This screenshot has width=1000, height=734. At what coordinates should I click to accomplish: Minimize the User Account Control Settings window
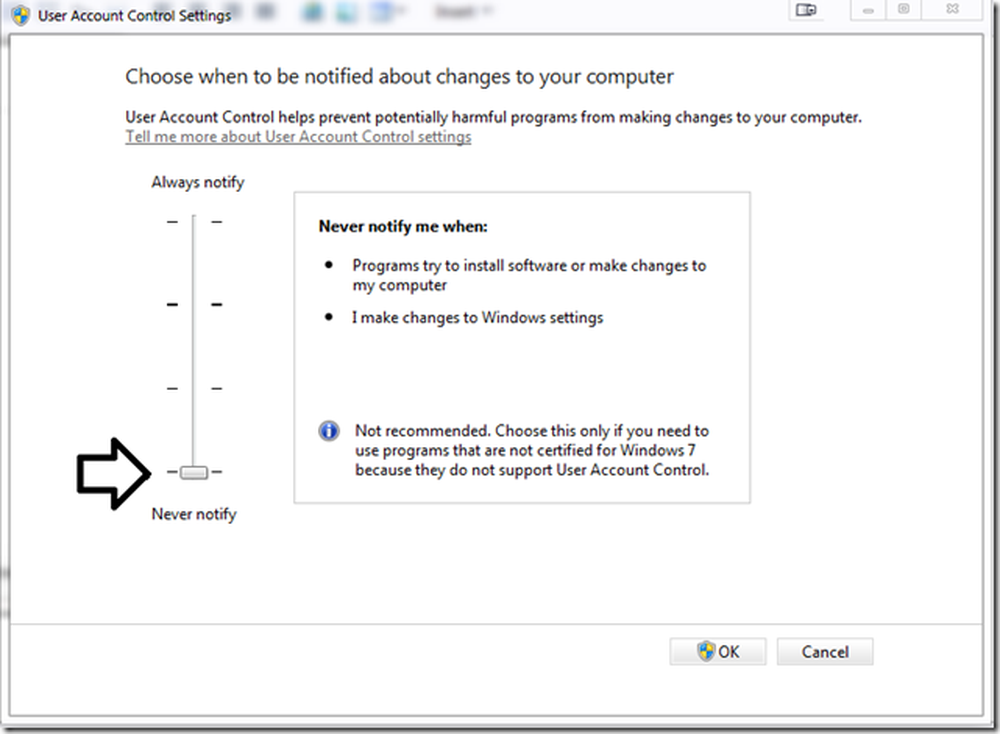coord(868,10)
